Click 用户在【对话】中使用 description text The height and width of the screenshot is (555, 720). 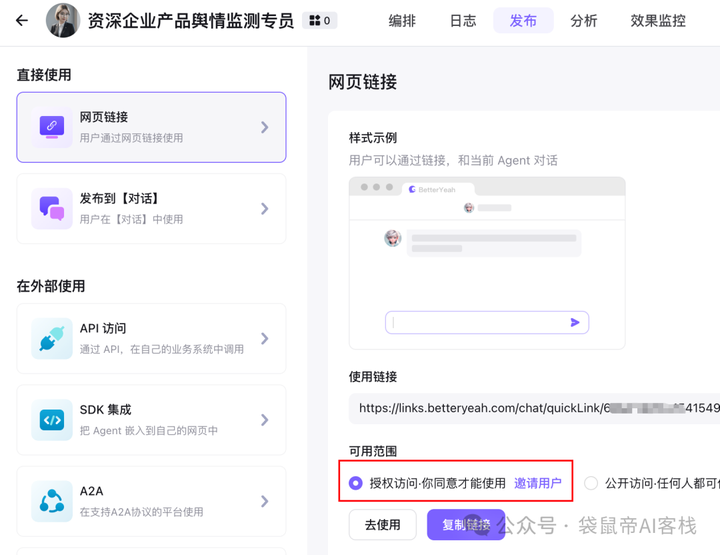[131, 219]
